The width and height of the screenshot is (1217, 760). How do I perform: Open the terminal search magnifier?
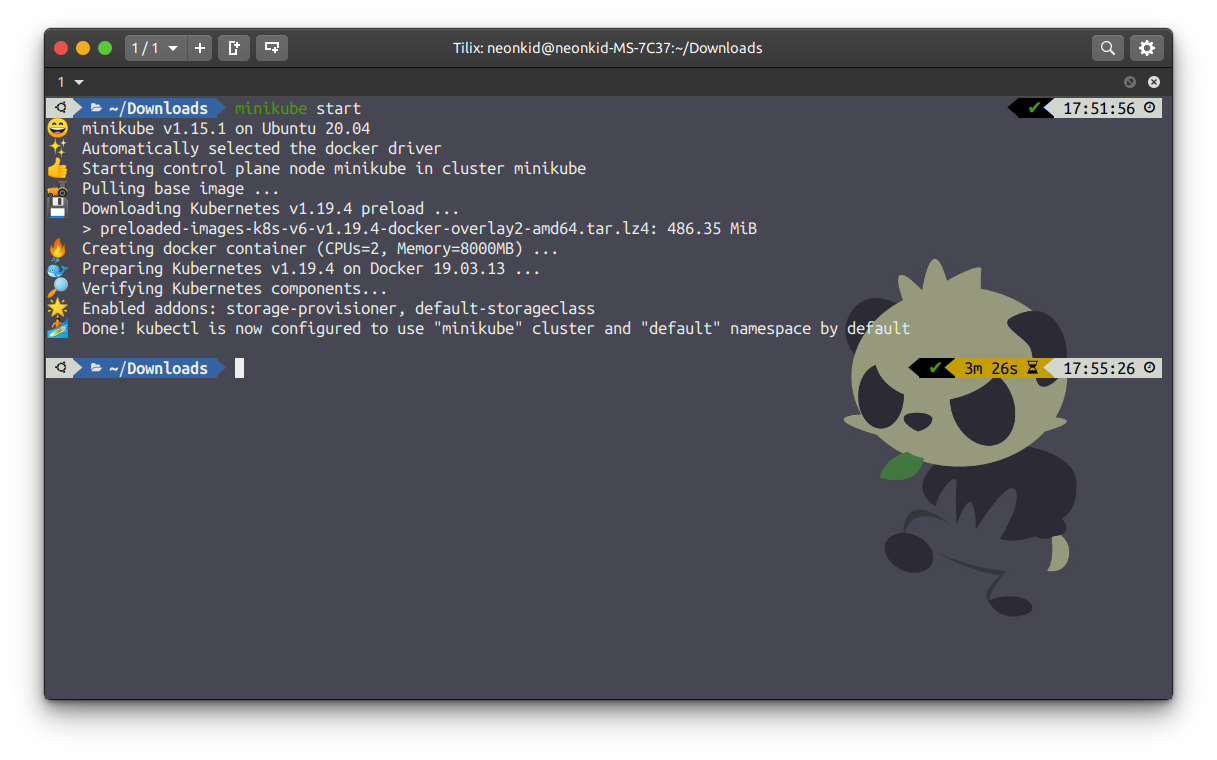coord(1107,47)
